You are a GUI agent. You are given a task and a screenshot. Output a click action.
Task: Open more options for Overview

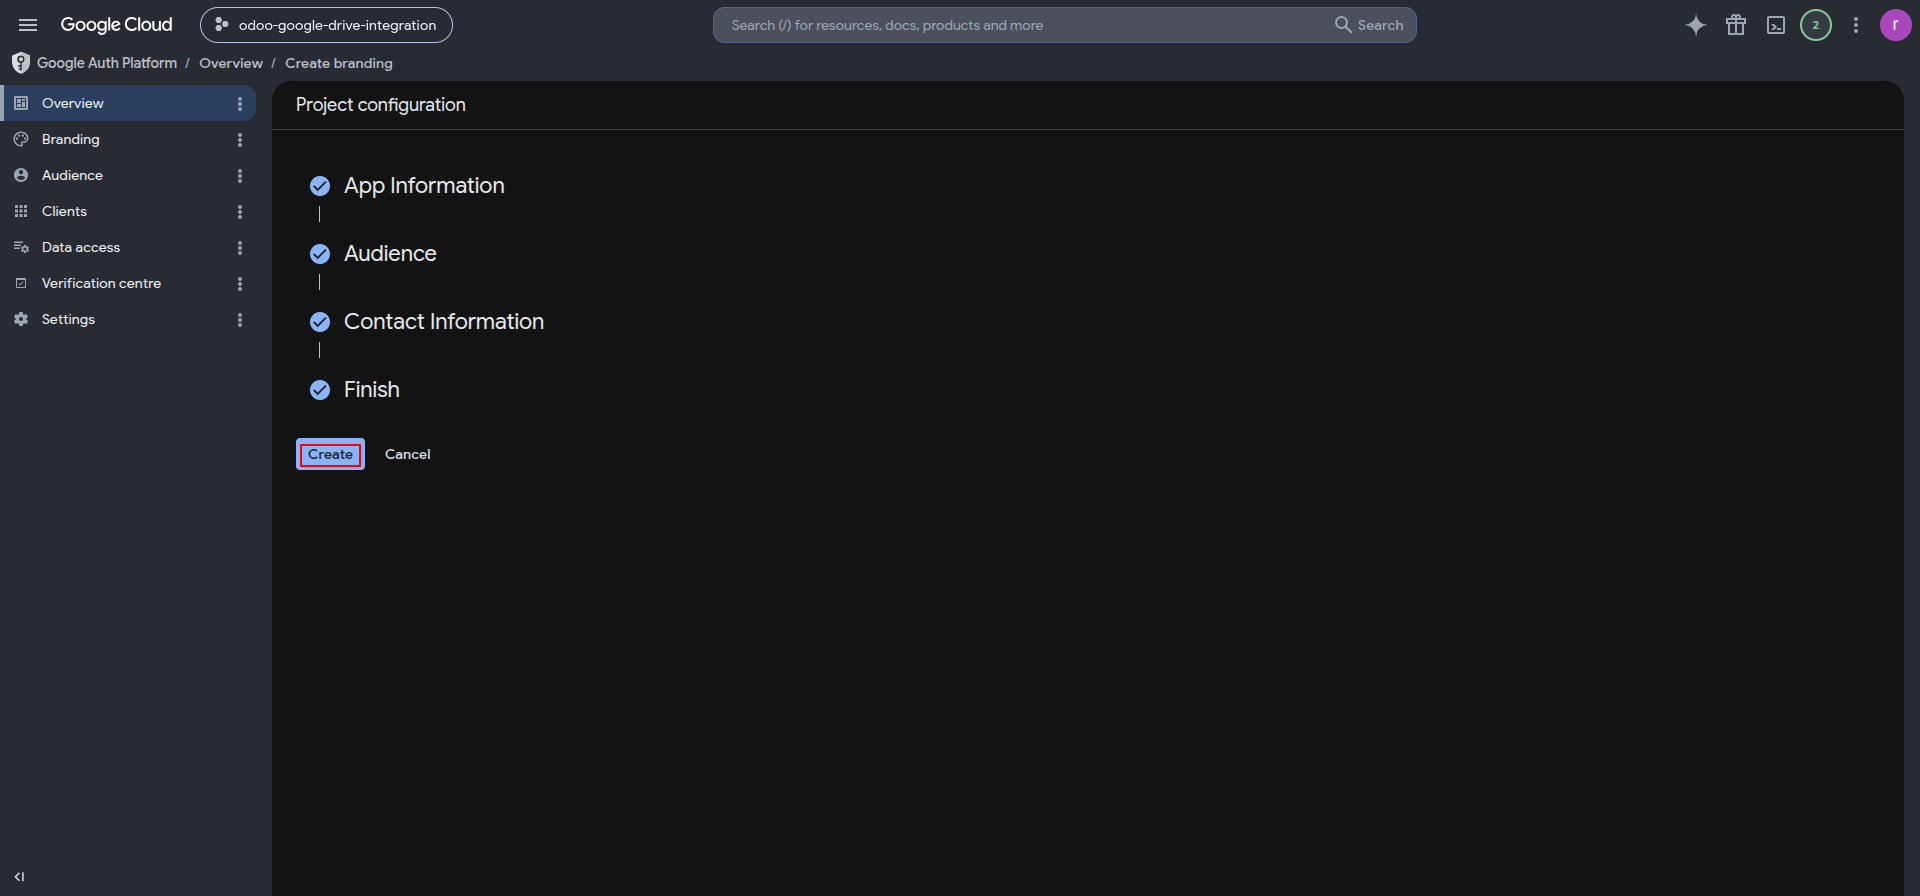(x=240, y=103)
